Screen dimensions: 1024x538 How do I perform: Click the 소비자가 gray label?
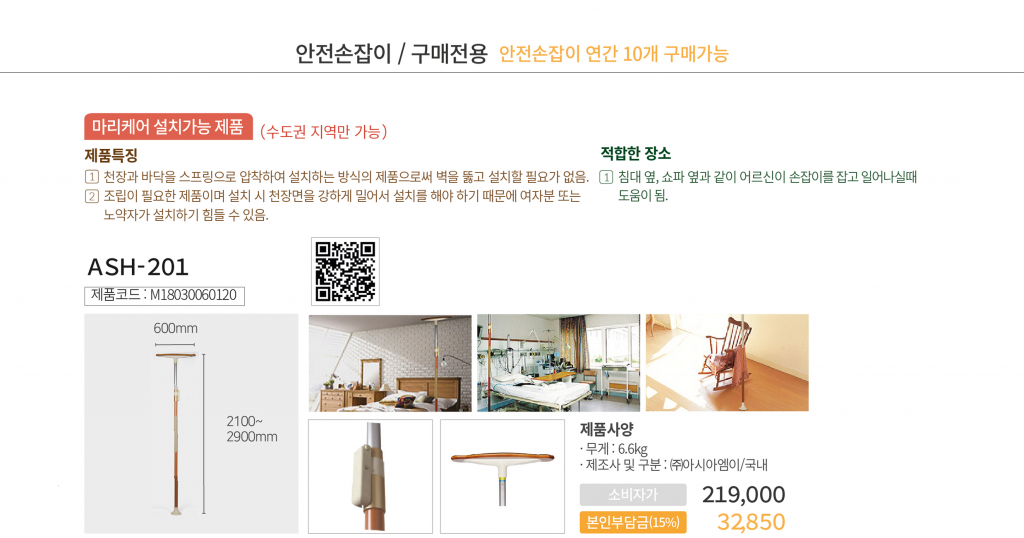[633, 495]
